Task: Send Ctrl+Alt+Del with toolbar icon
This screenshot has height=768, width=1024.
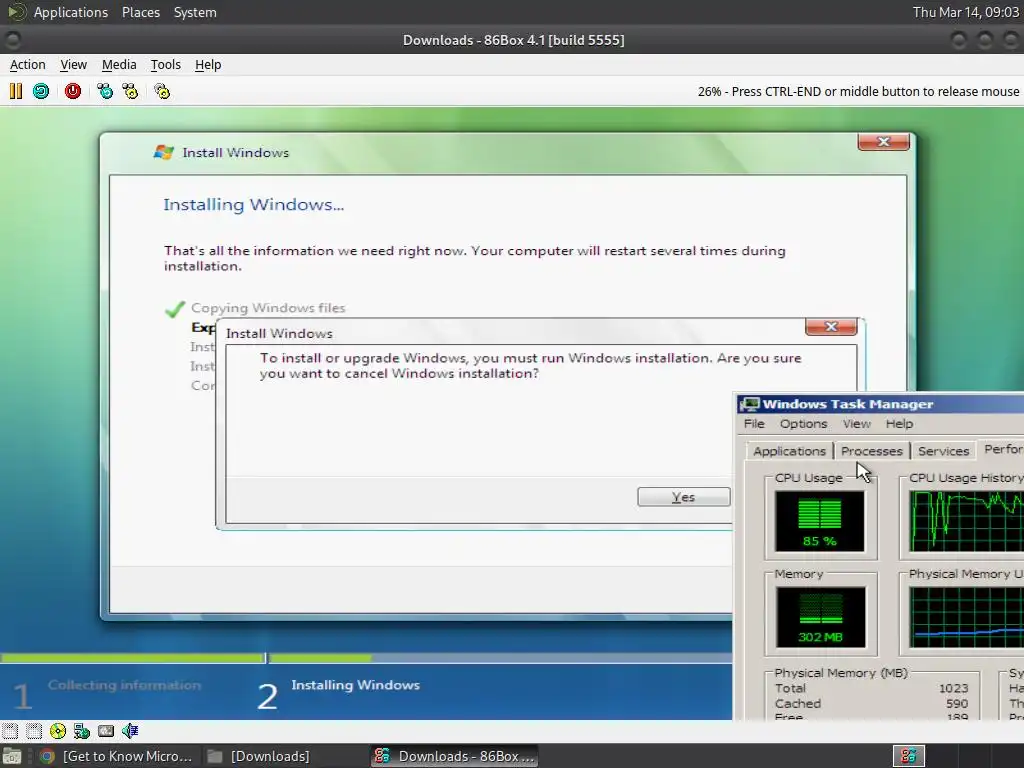Action: pos(104,91)
